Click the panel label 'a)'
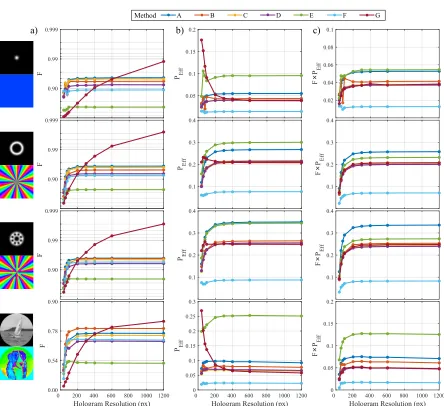This screenshot has width=444, height=406. coord(34,31)
